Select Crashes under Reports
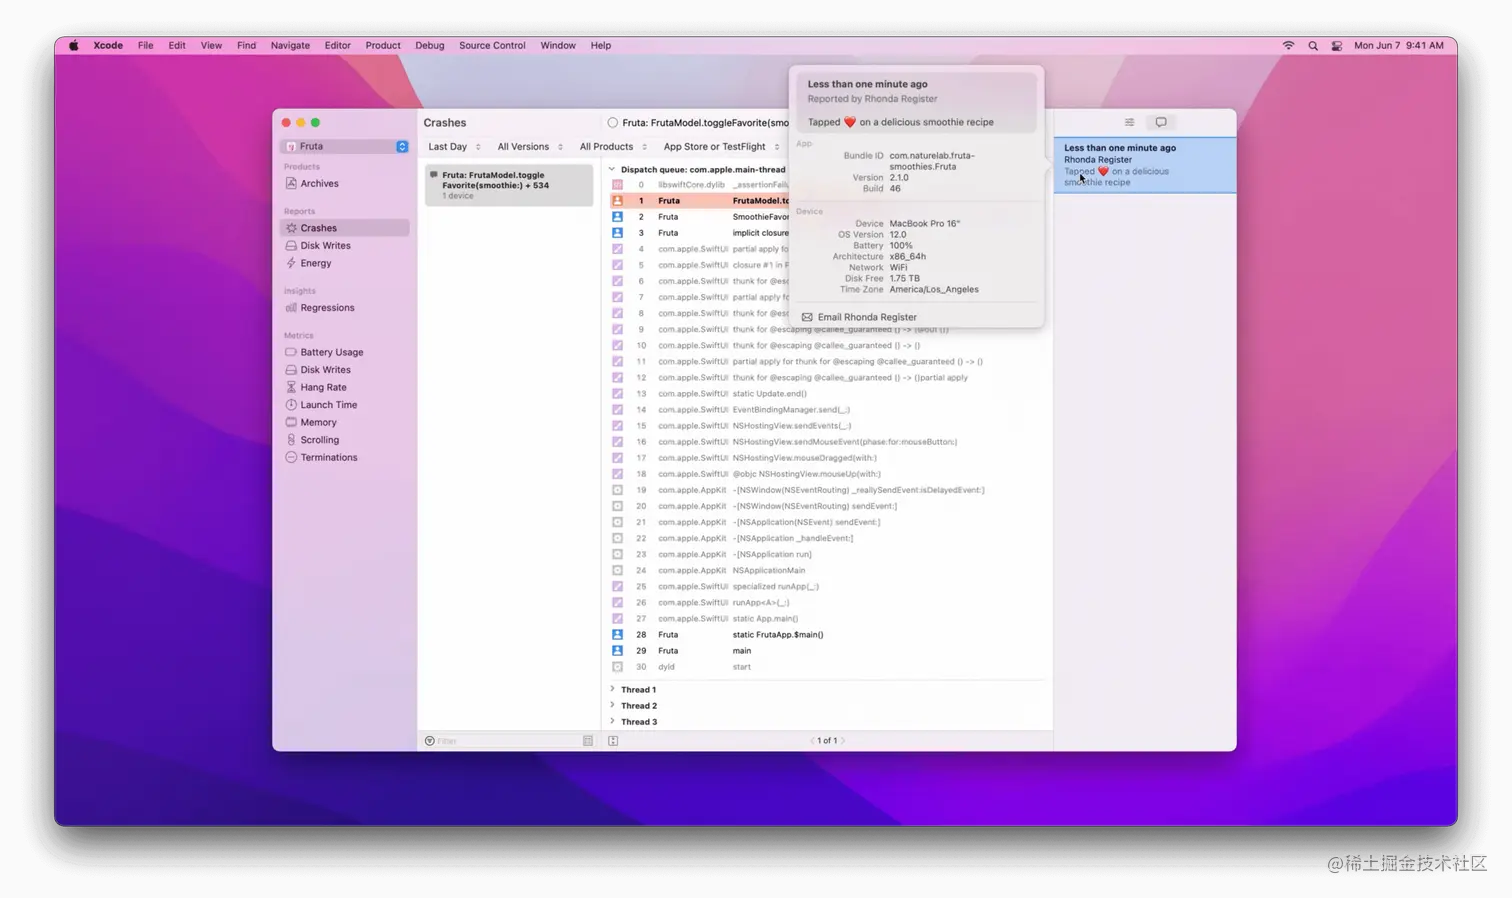 [x=344, y=228]
